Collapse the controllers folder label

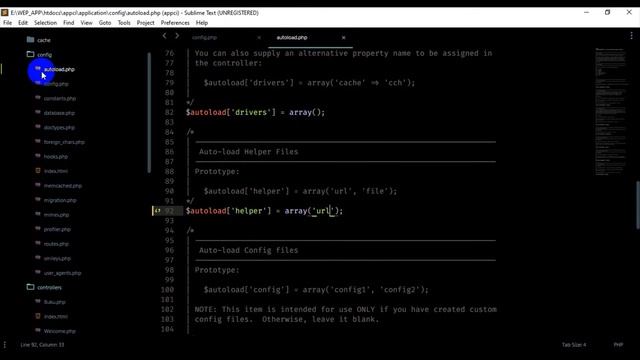tap(49, 288)
